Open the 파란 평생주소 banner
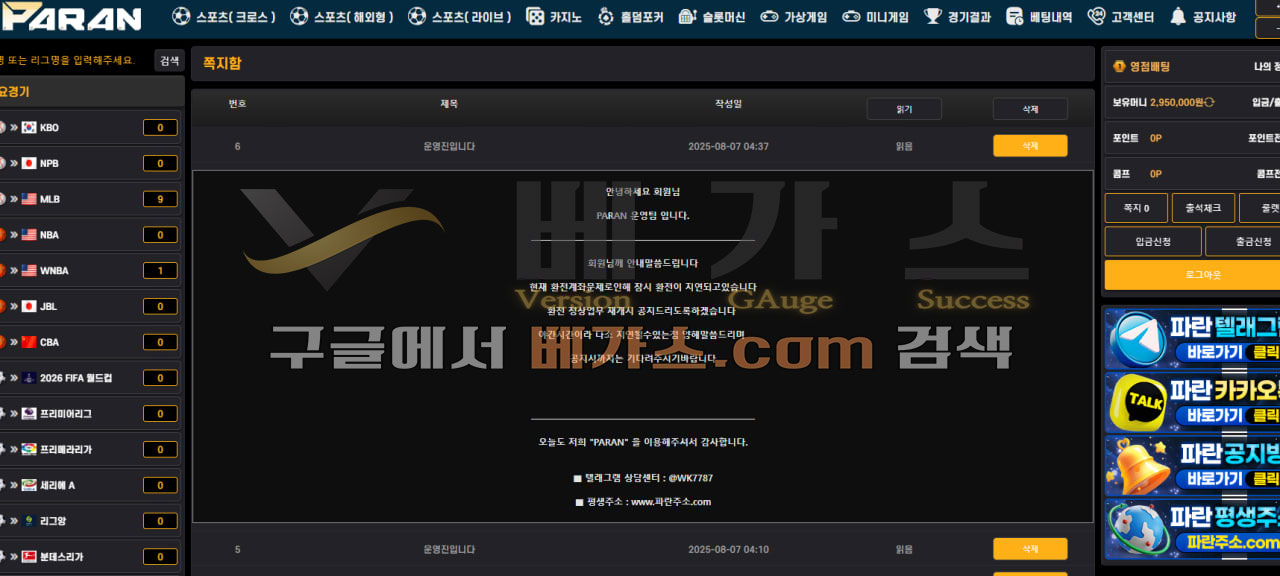 pyautogui.click(x=1192, y=530)
